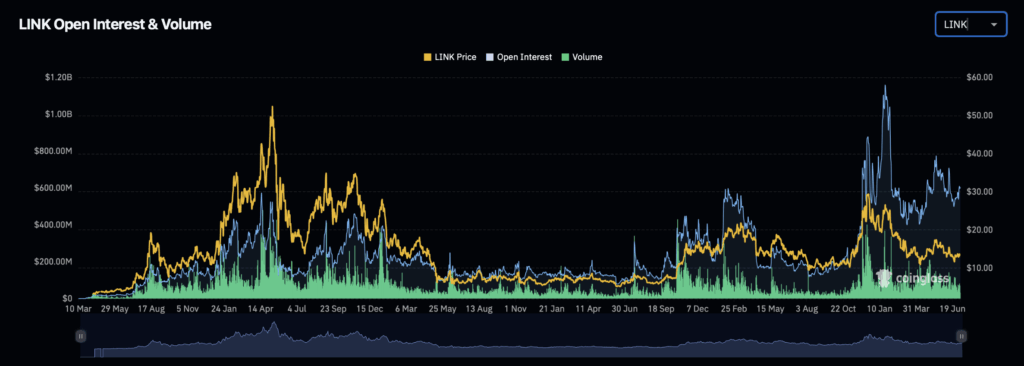Click the $1.20B left axis label
This screenshot has height=366, width=1024.
(58, 77)
